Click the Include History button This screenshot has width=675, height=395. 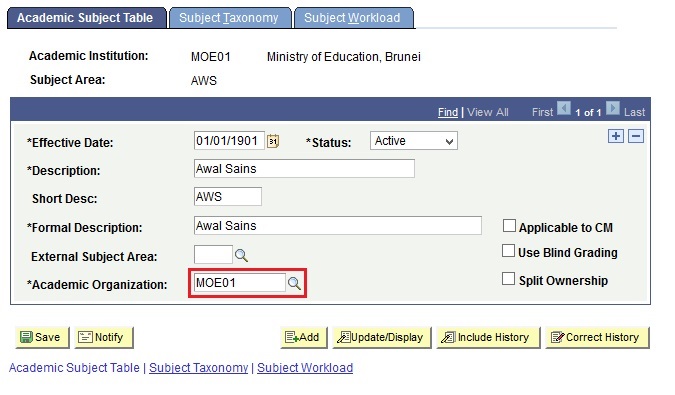click(488, 337)
